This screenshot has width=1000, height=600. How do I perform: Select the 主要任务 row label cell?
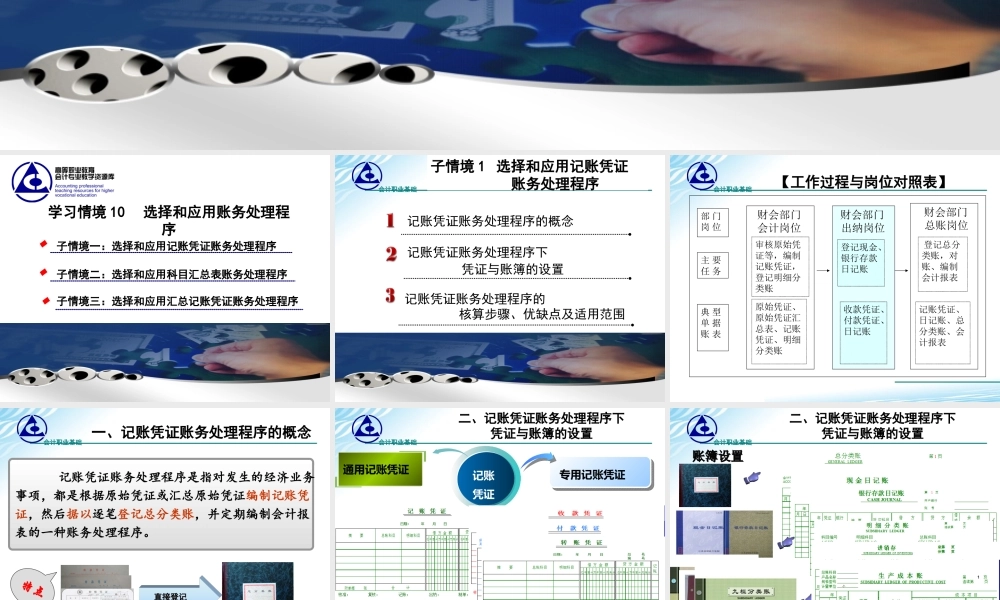coord(713,265)
